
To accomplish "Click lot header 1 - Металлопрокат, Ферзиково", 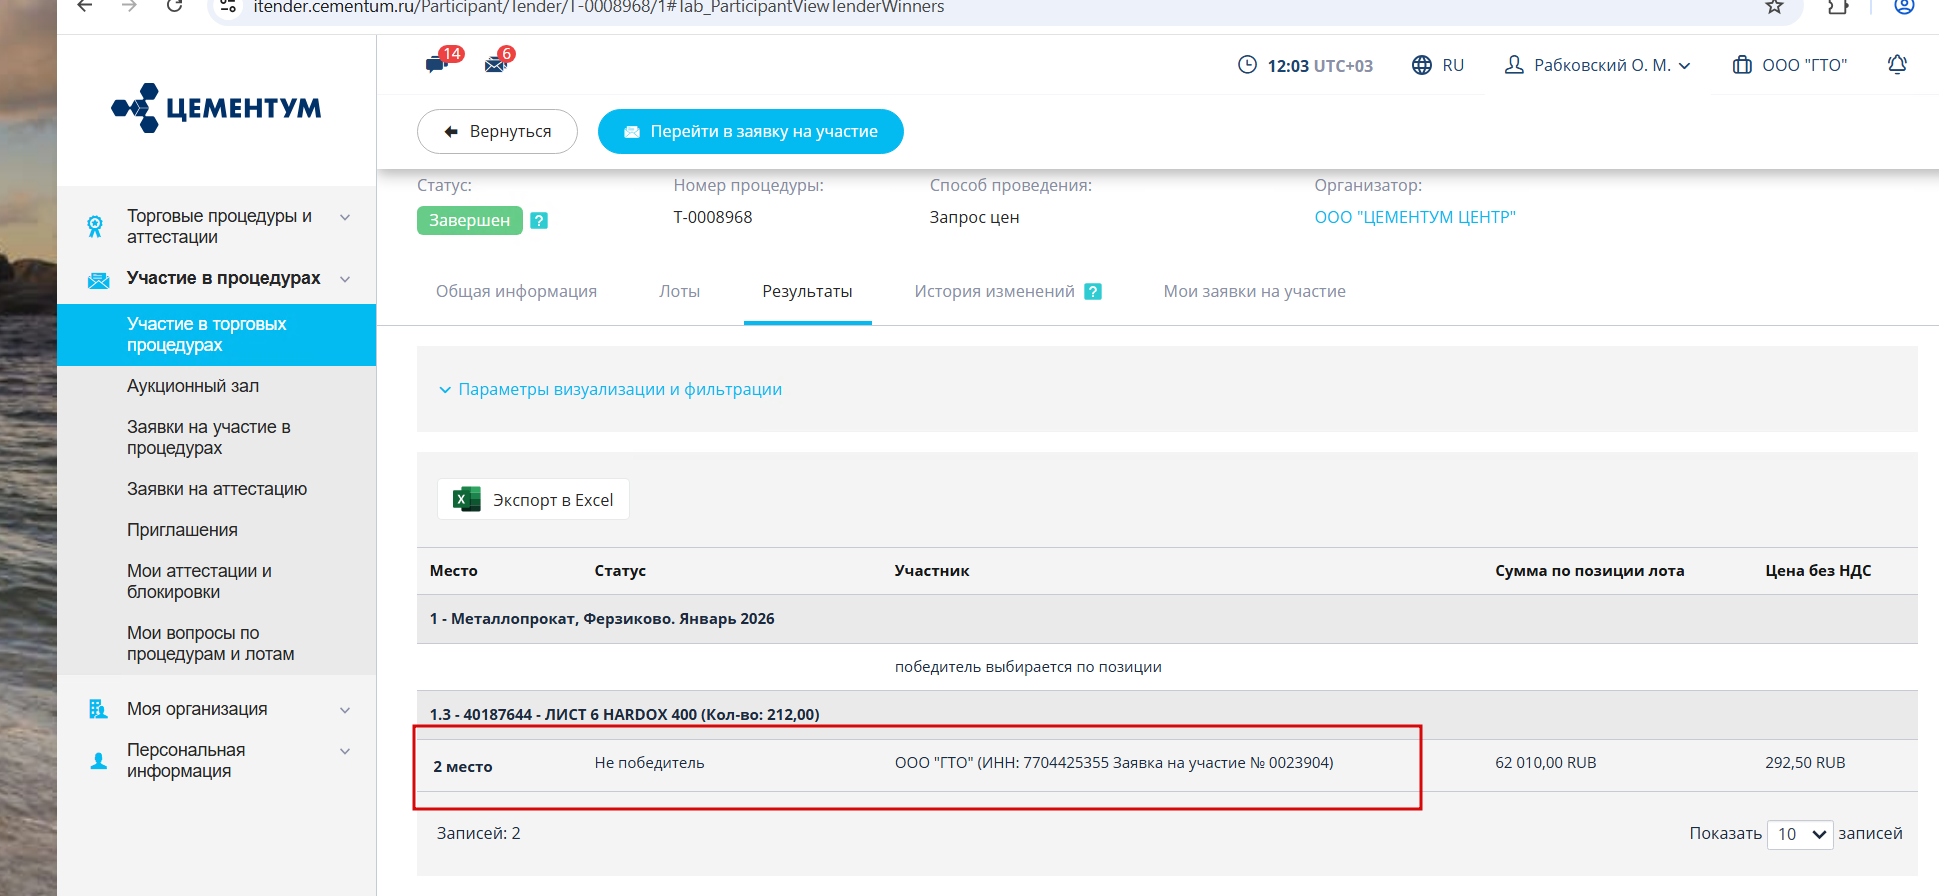I will (602, 618).
